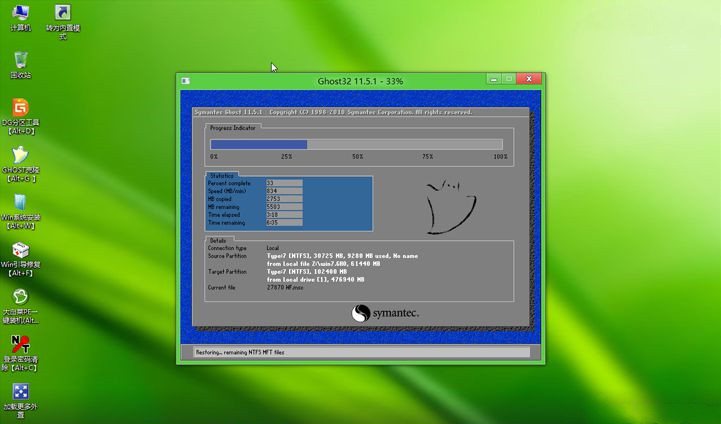This screenshot has width=721, height=424.
Task: Select 登录密码清除 [Alt+C] desktop icon
Action: click(x=20, y=354)
